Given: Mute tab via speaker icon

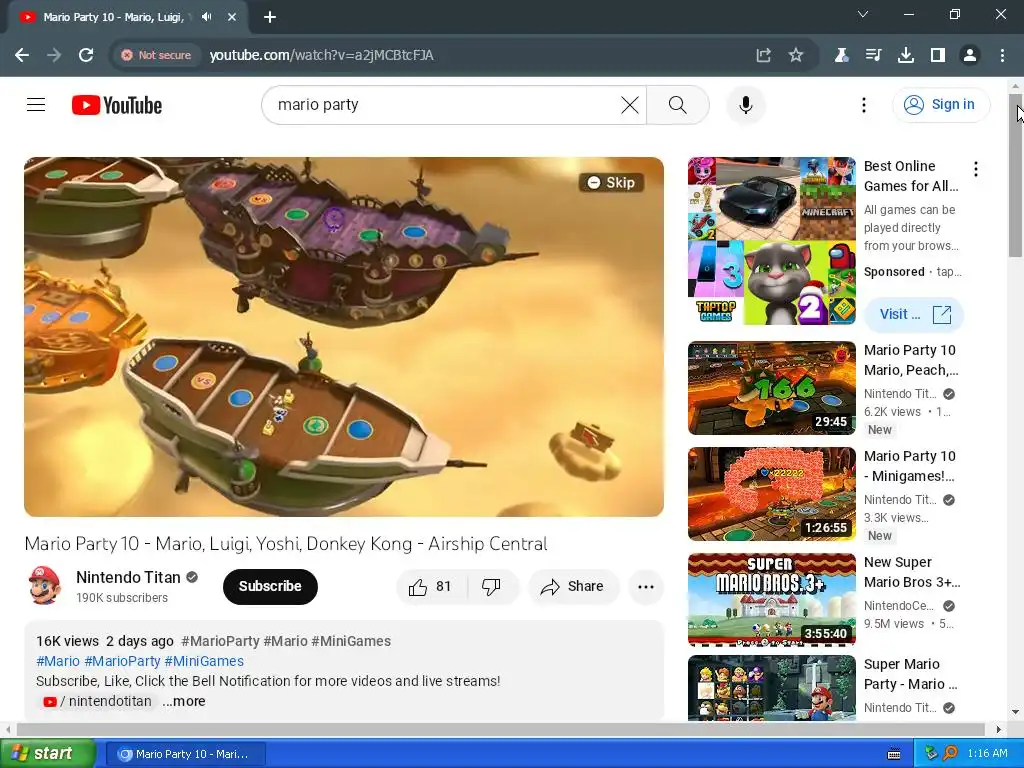Looking at the screenshot, I should pyautogui.click(x=207, y=17).
